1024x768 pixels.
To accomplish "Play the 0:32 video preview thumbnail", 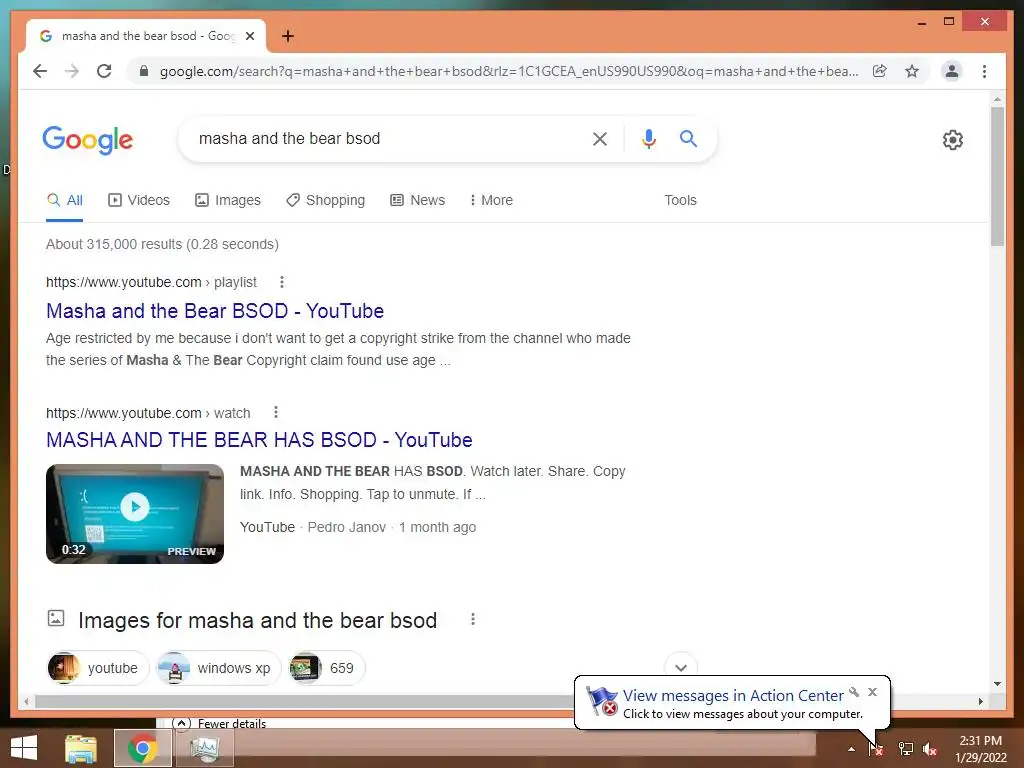I will pos(135,514).
